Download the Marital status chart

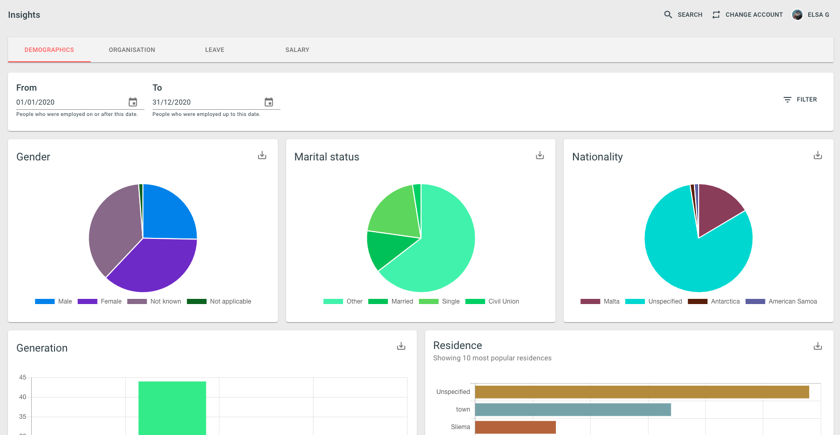(539, 155)
